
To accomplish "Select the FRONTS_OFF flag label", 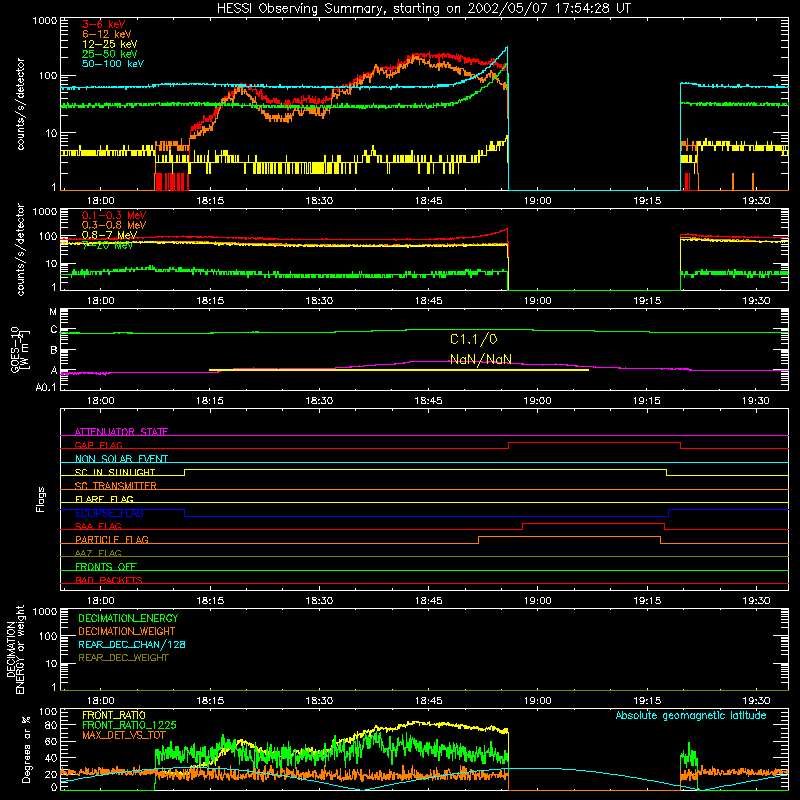I will pos(106,566).
